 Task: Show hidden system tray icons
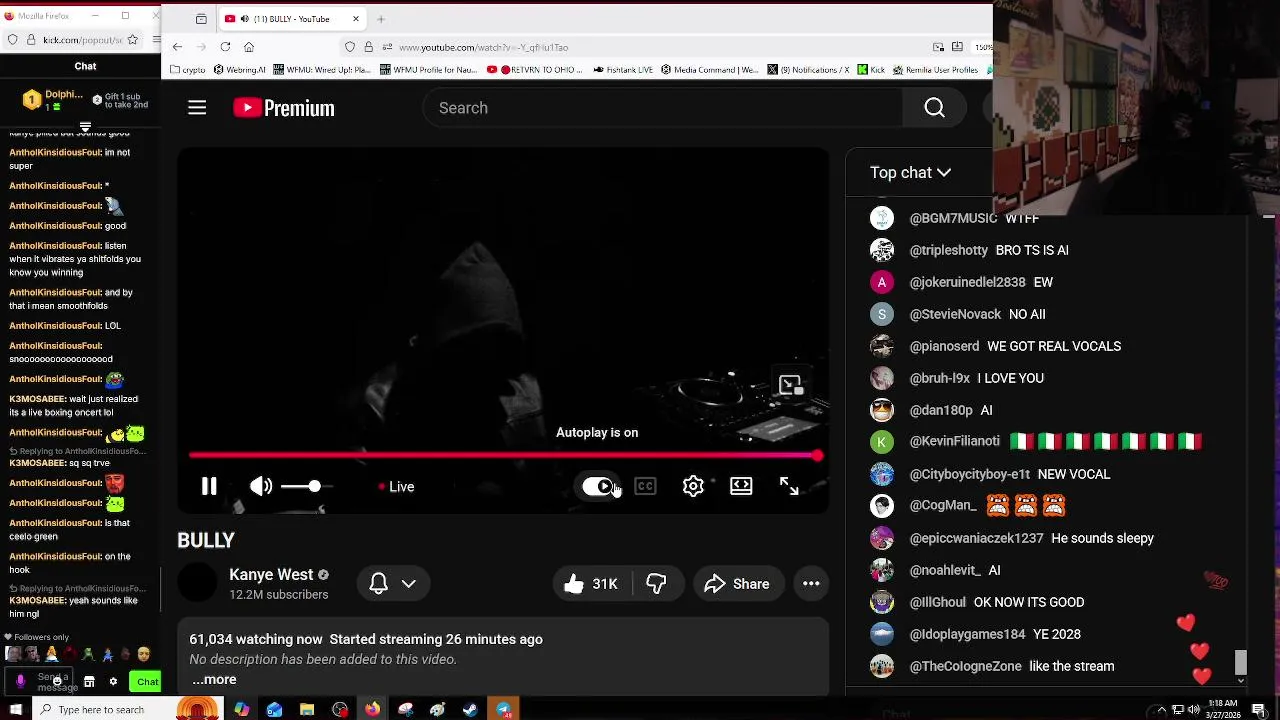coord(1160,710)
